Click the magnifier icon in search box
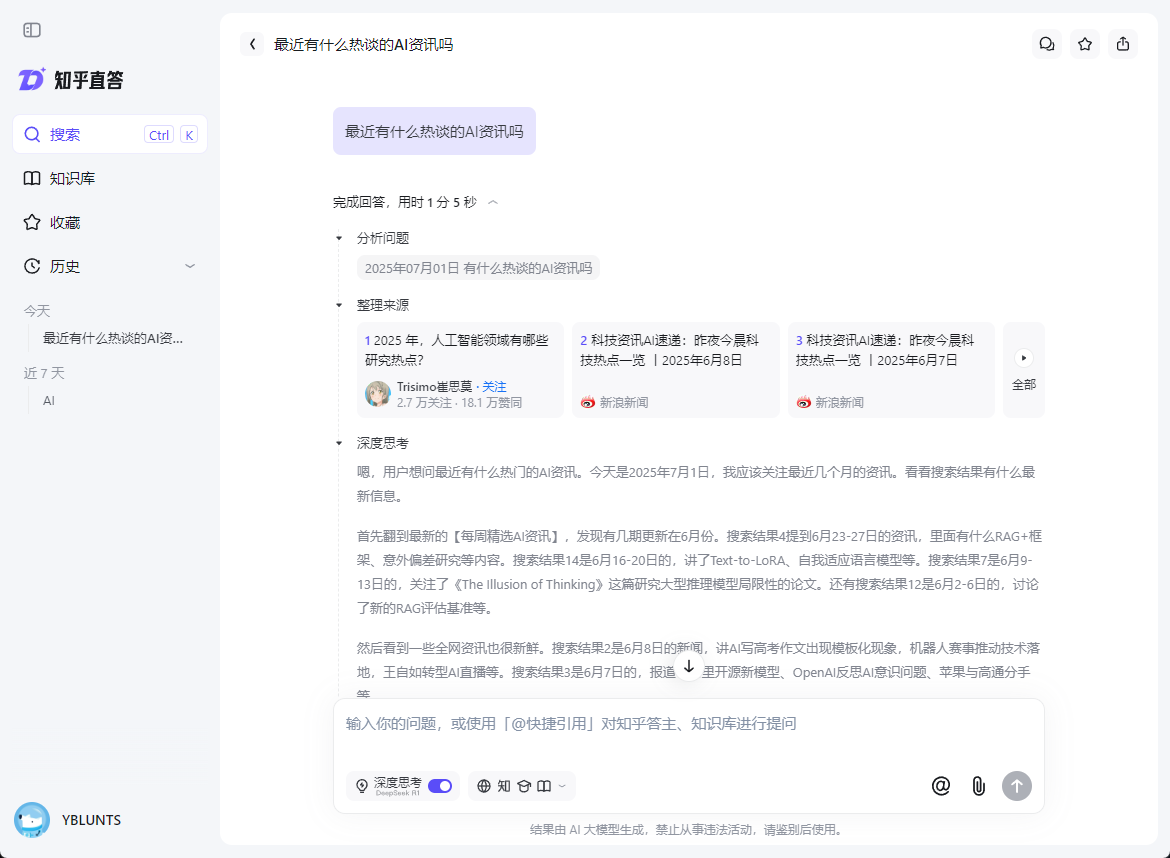The height and width of the screenshot is (858, 1170). [32, 134]
